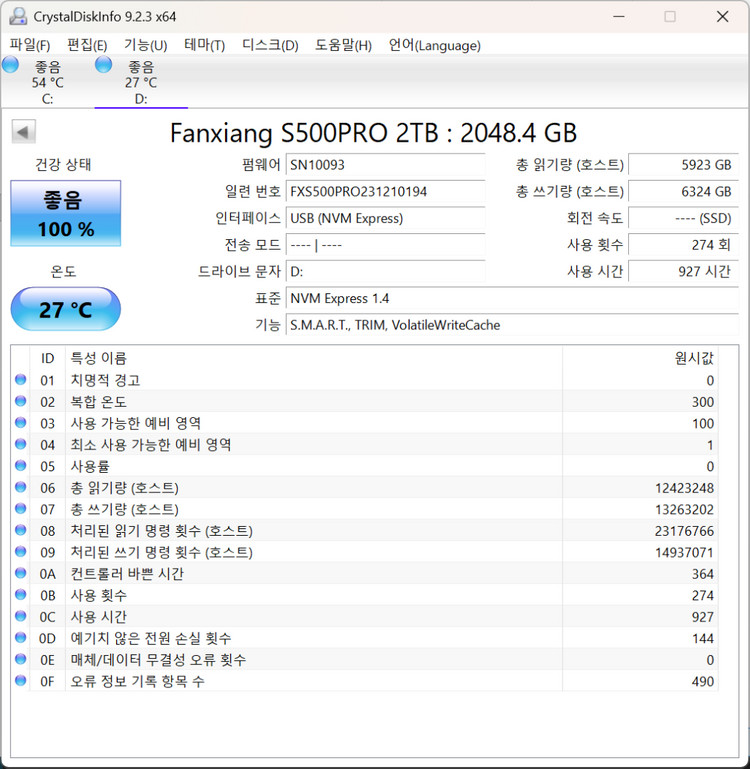Click the rotation rate value ---- (SSD)
This screenshot has height=769, width=750.
pos(683,218)
